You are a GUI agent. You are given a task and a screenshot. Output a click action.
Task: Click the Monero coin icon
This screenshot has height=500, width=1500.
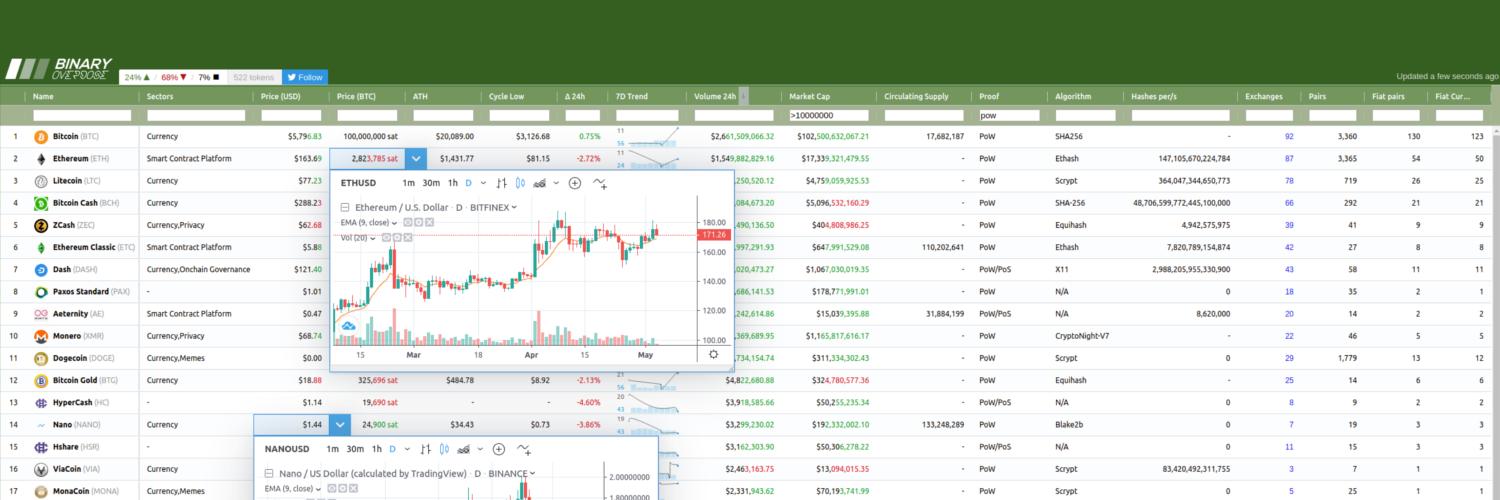point(41,336)
